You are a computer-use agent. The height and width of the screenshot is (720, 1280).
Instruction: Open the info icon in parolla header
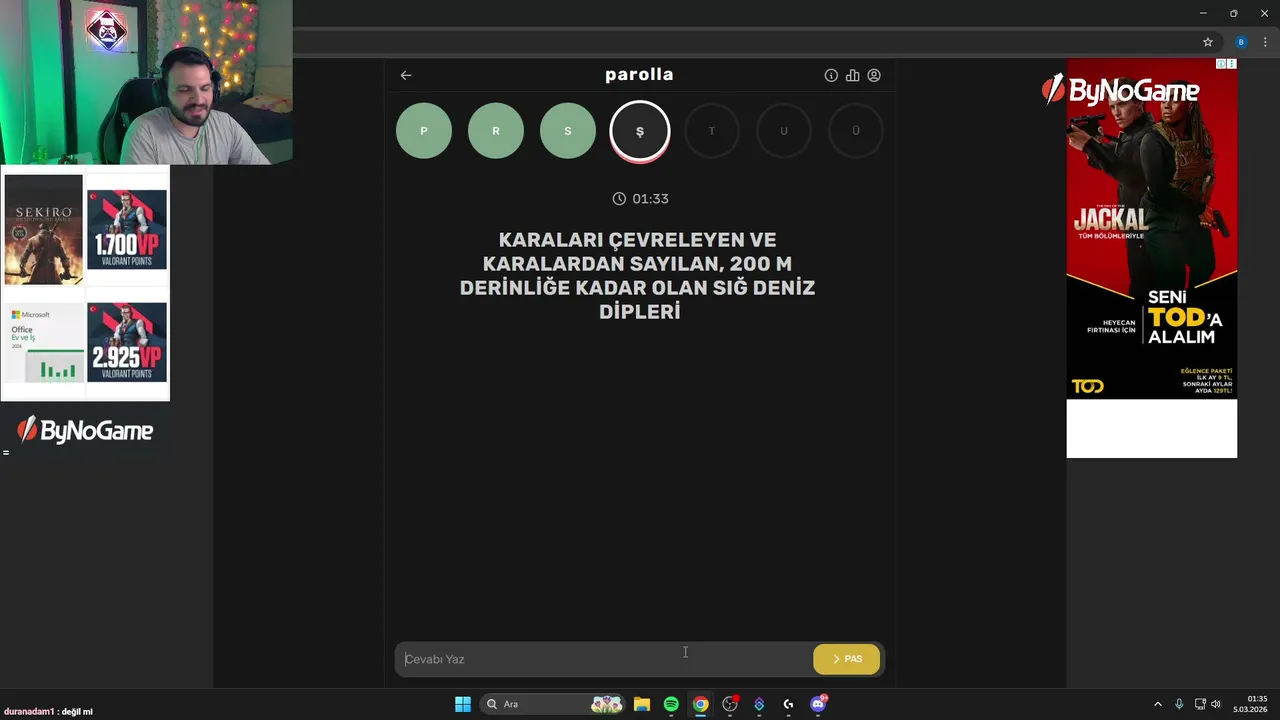click(831, 75)
